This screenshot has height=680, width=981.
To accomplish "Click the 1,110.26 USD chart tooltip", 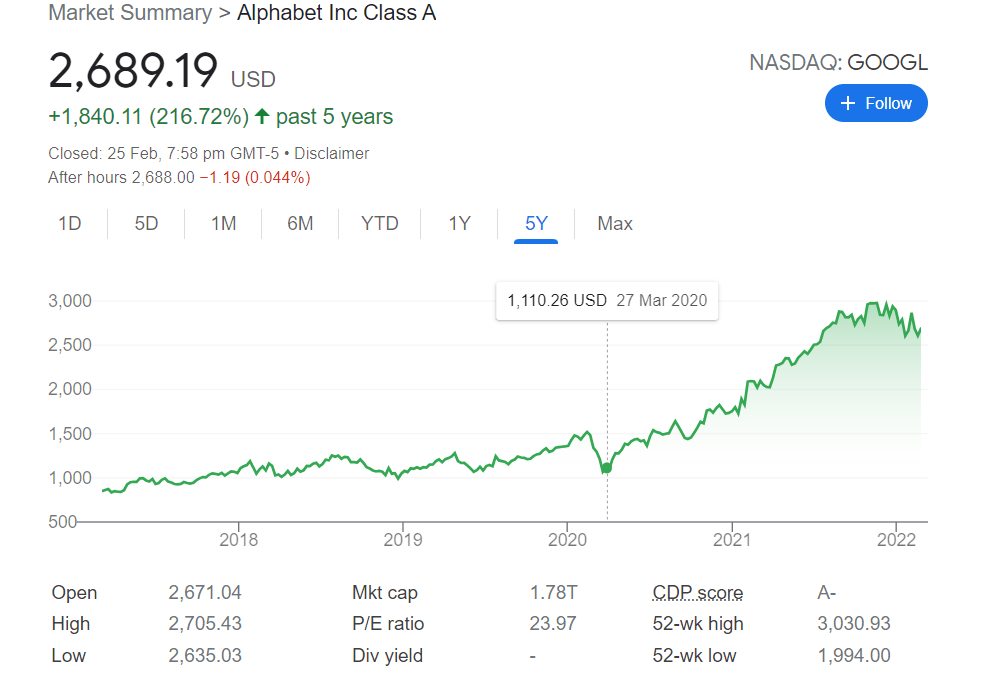I will (x=606, y=300).
